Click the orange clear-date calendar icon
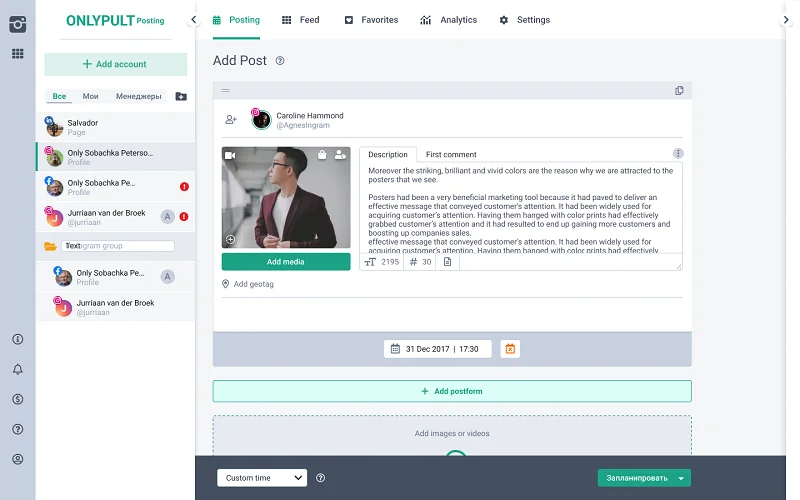Image resolution: width=800 pixels, height=500 pixels. point(510,349)
